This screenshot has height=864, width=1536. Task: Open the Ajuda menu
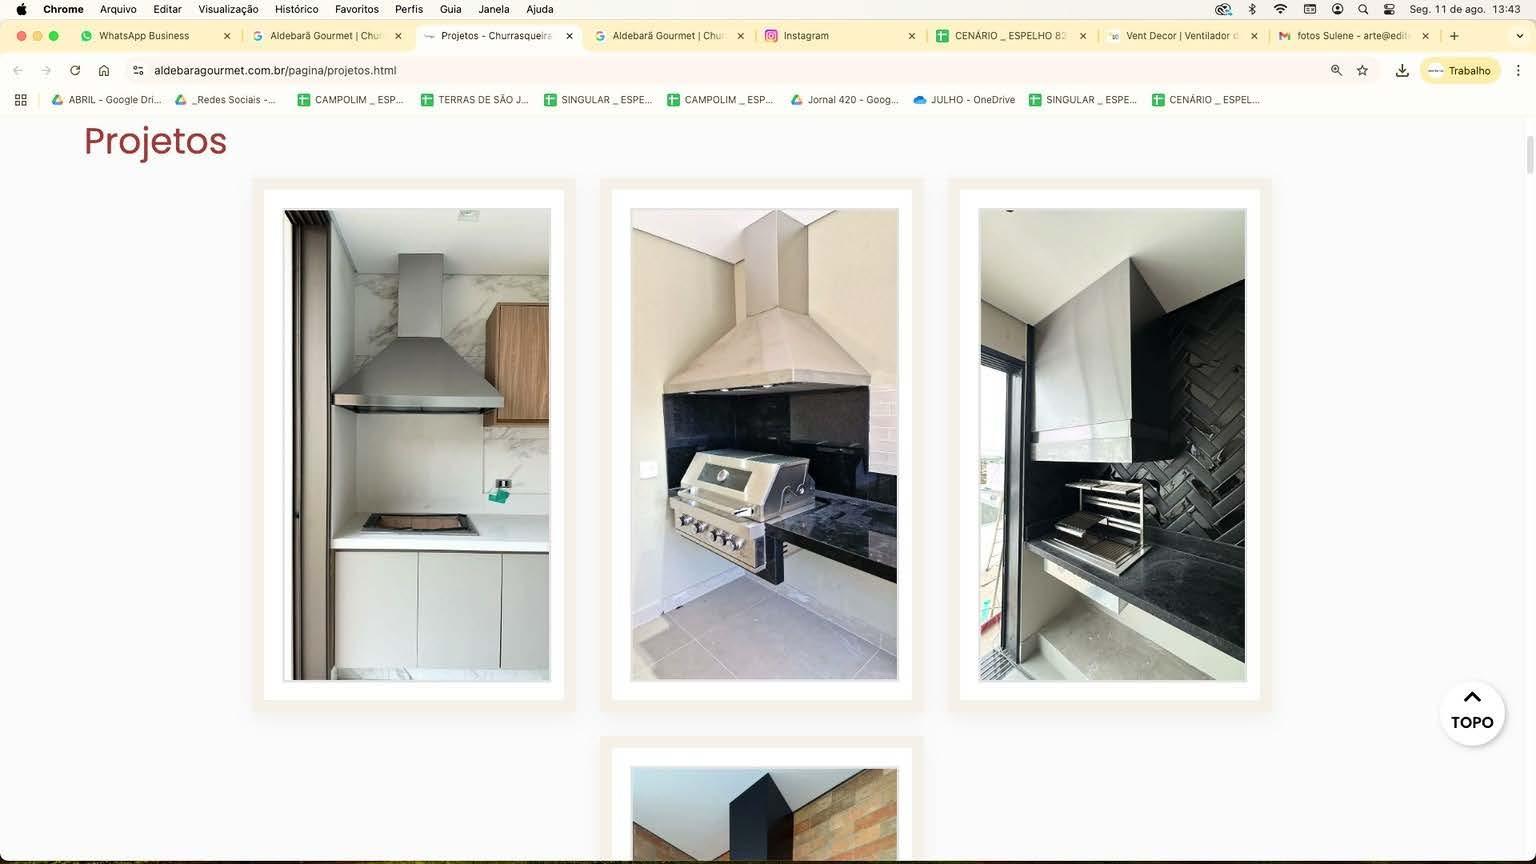[x=540, y=9]
